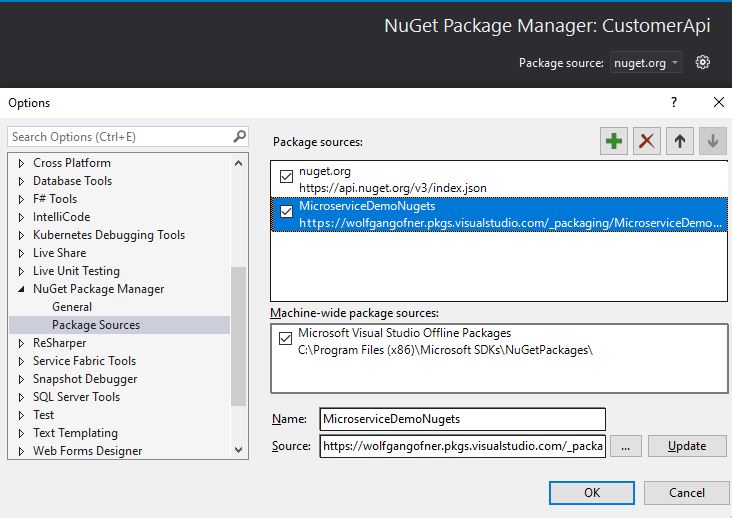Expand F# Tools tree node
Image resolution: width=732 pixels, height=518 pixels.
[x=21, y=199]
